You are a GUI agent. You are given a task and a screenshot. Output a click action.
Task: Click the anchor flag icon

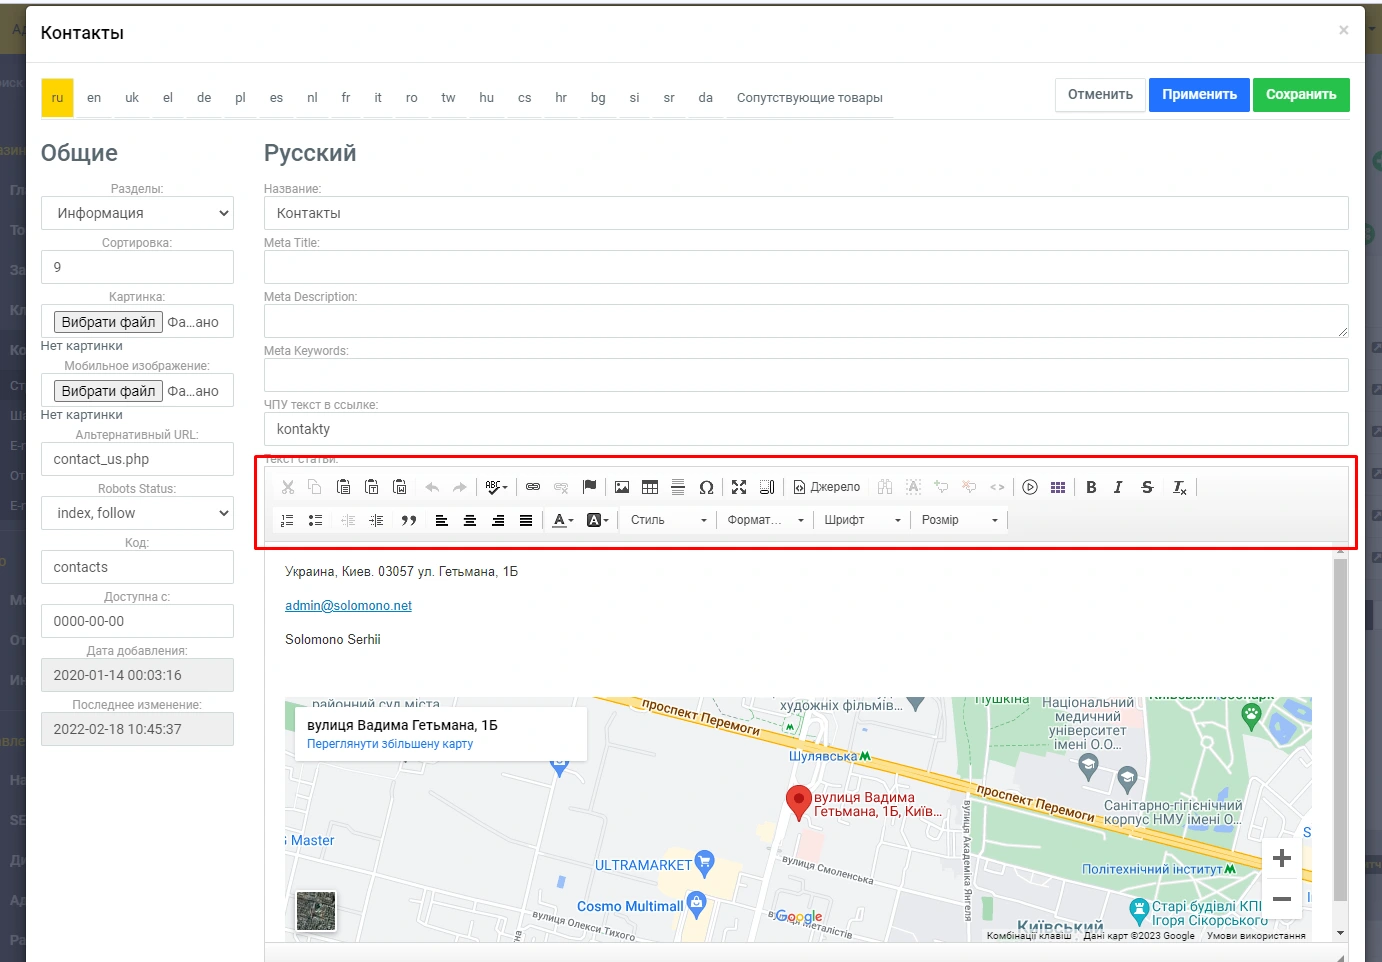pyautogui.click(x=589, y=487)
